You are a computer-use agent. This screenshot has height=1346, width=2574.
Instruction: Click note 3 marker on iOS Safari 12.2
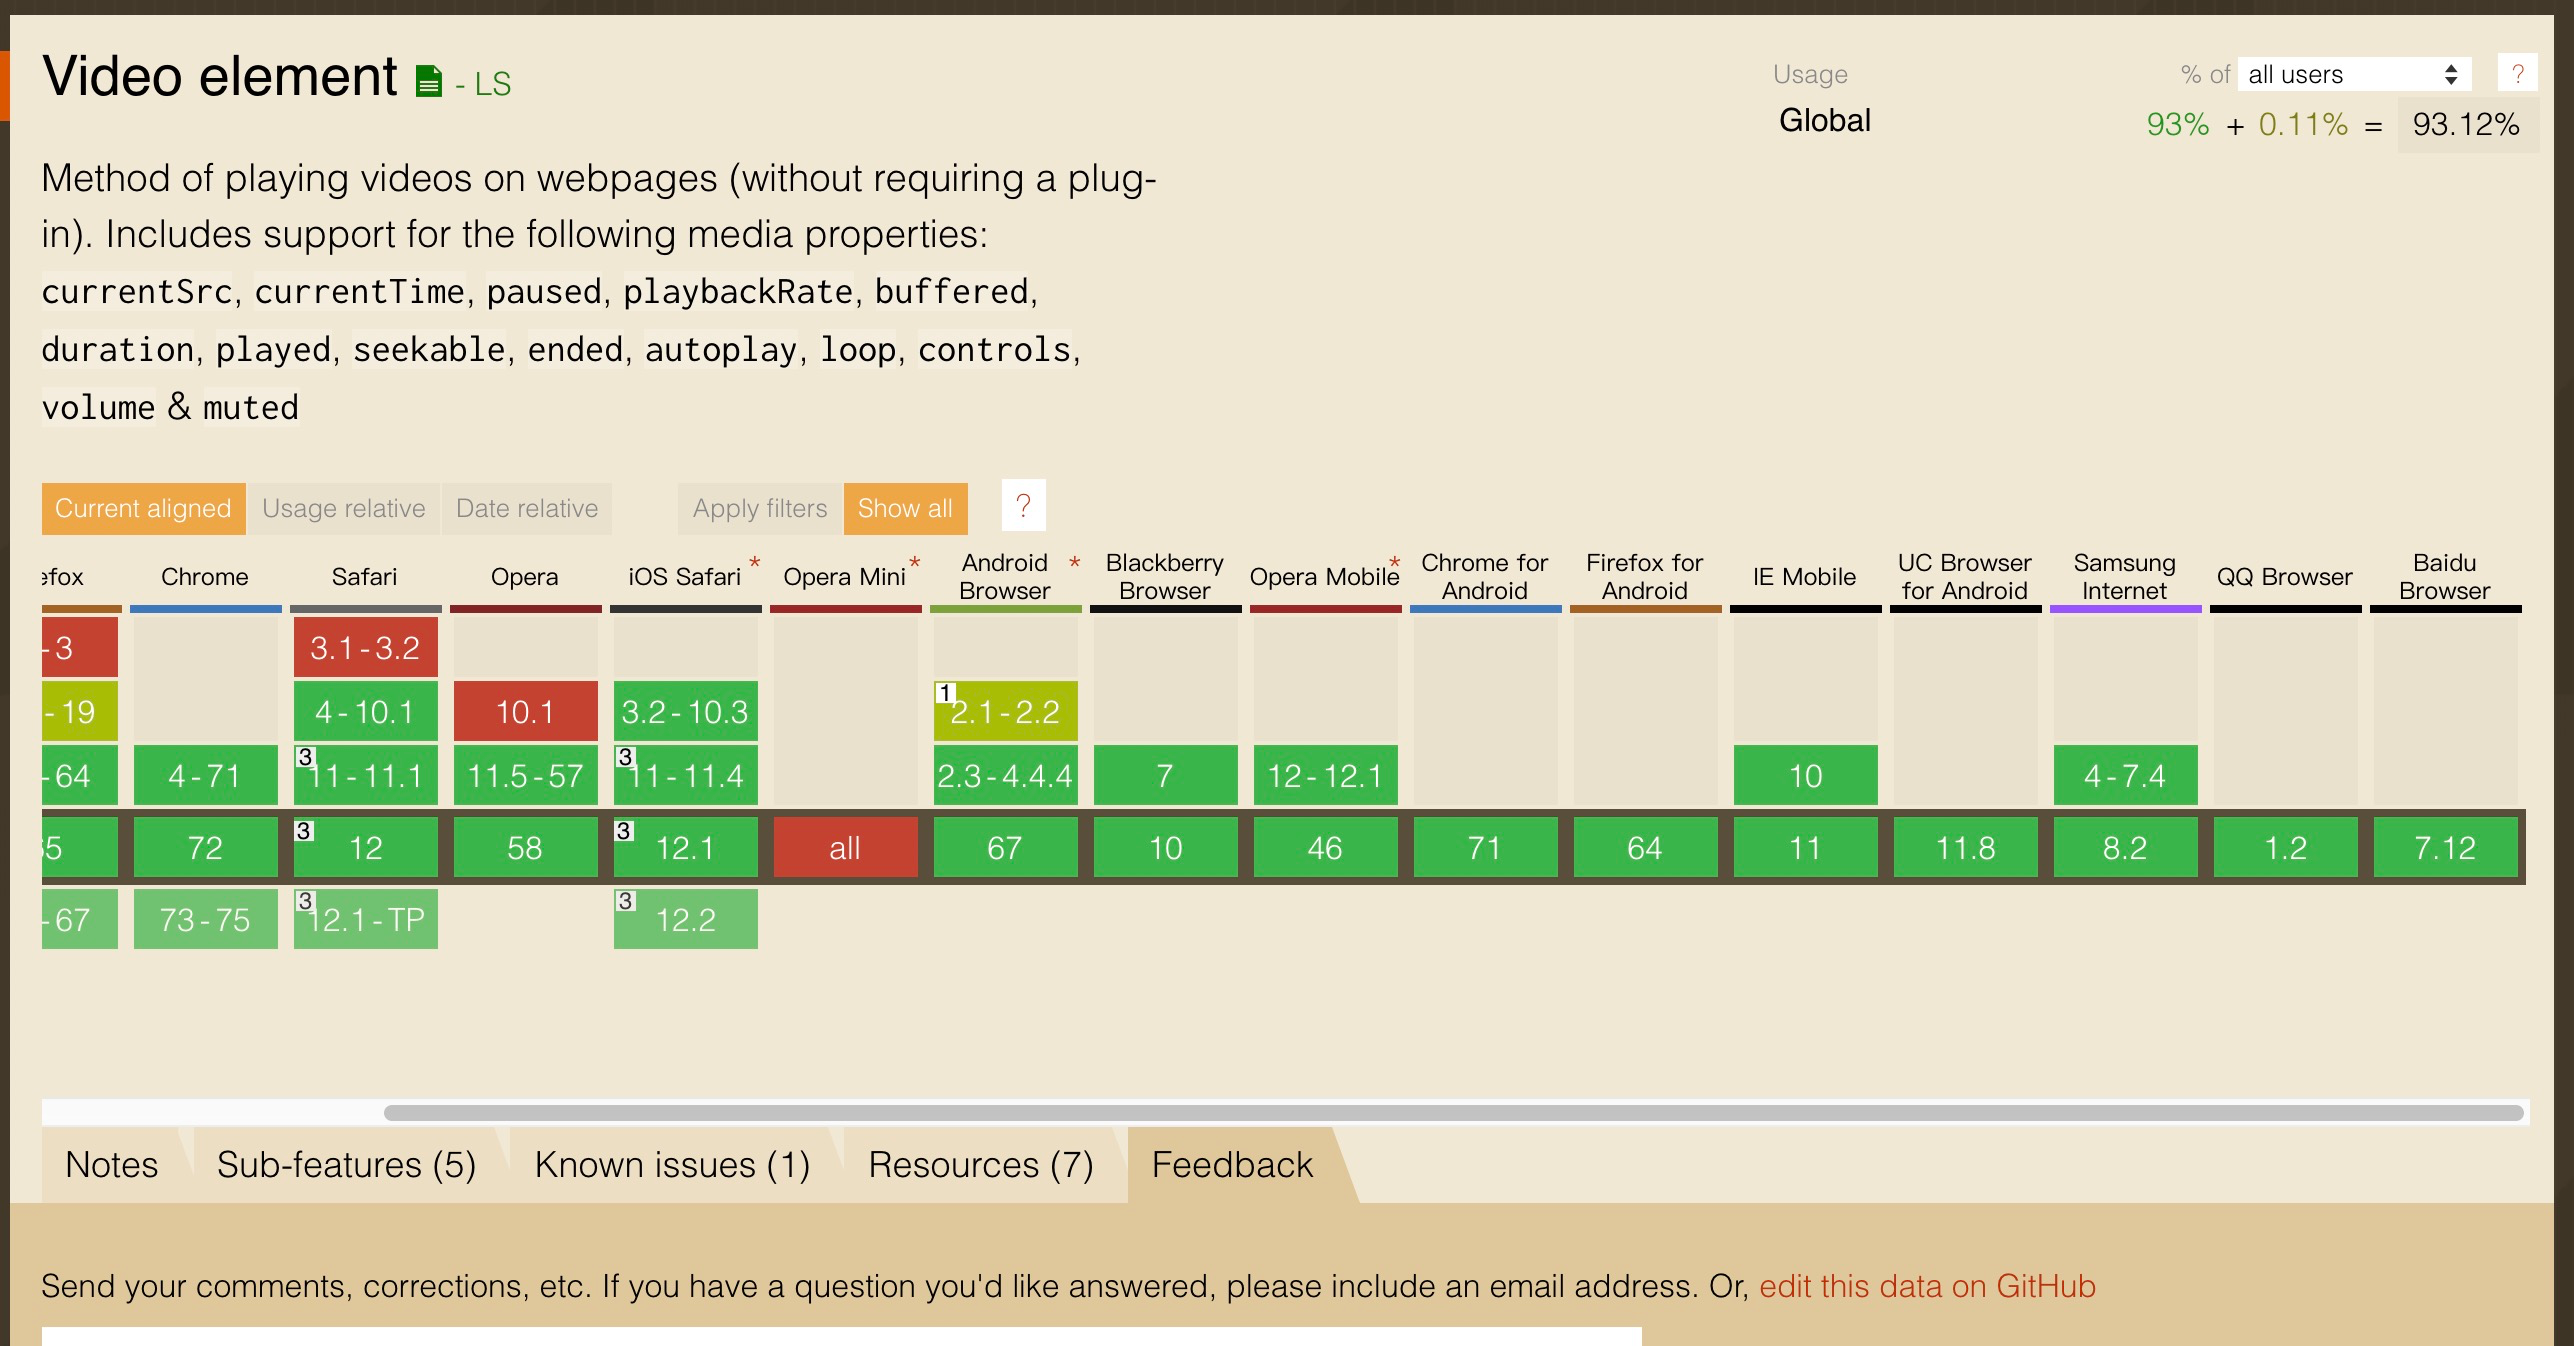point(625,900)
